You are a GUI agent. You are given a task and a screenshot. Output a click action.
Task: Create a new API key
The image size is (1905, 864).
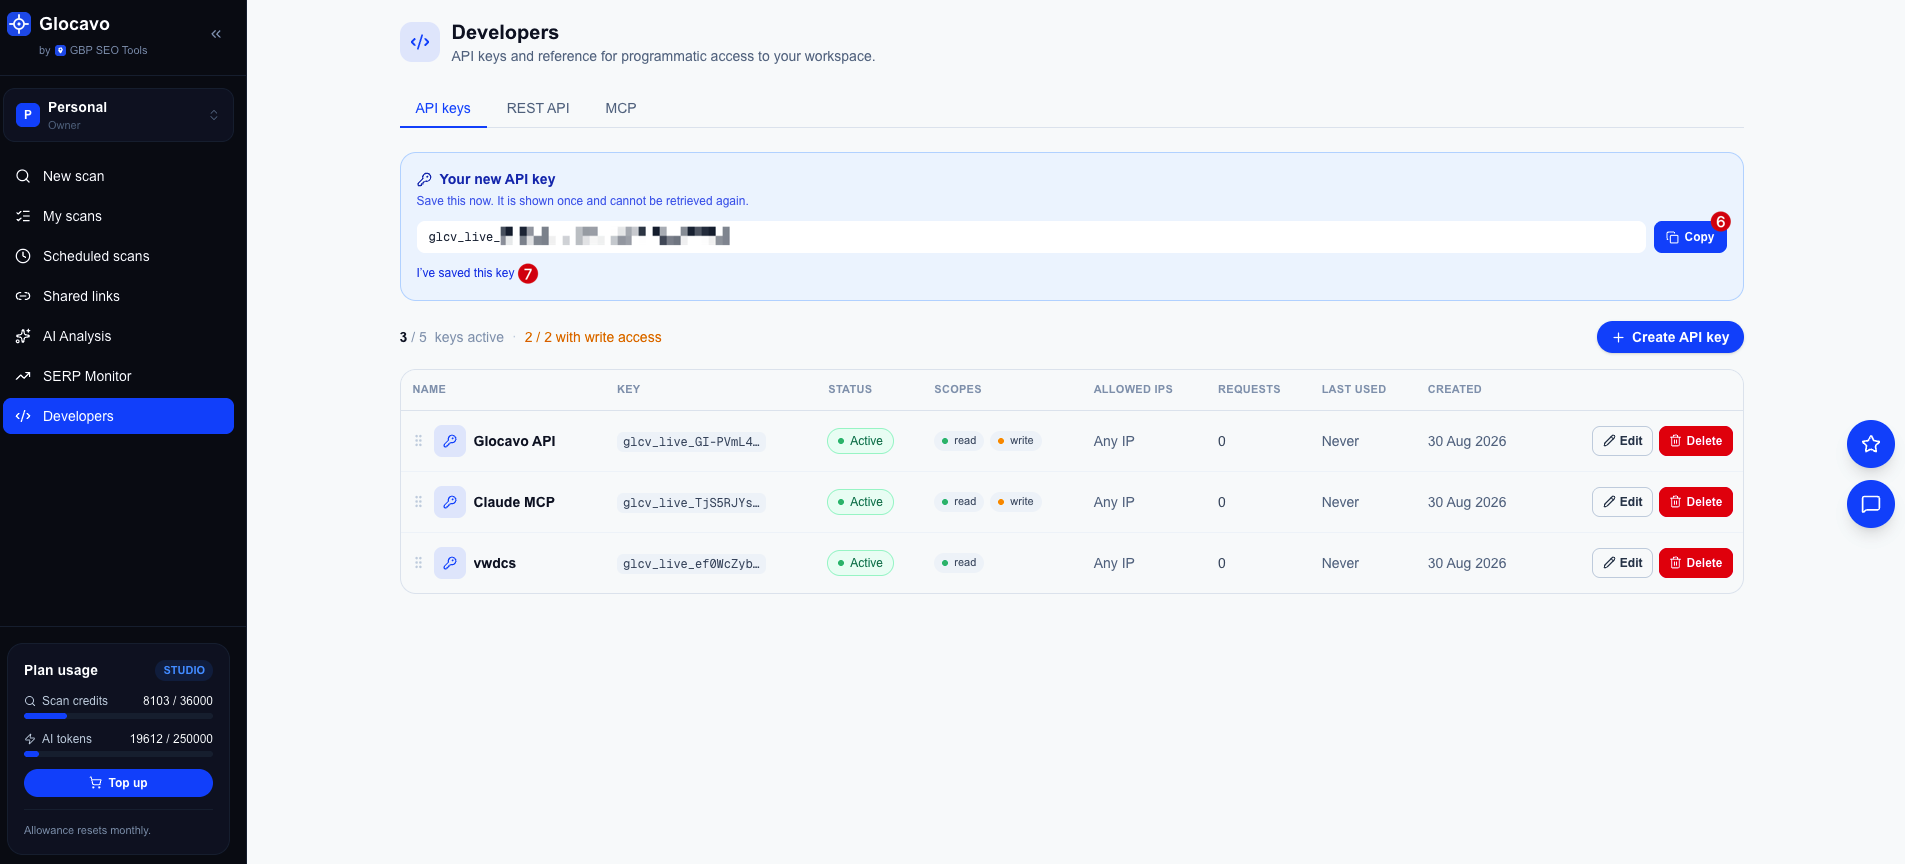coord(1670,337)
